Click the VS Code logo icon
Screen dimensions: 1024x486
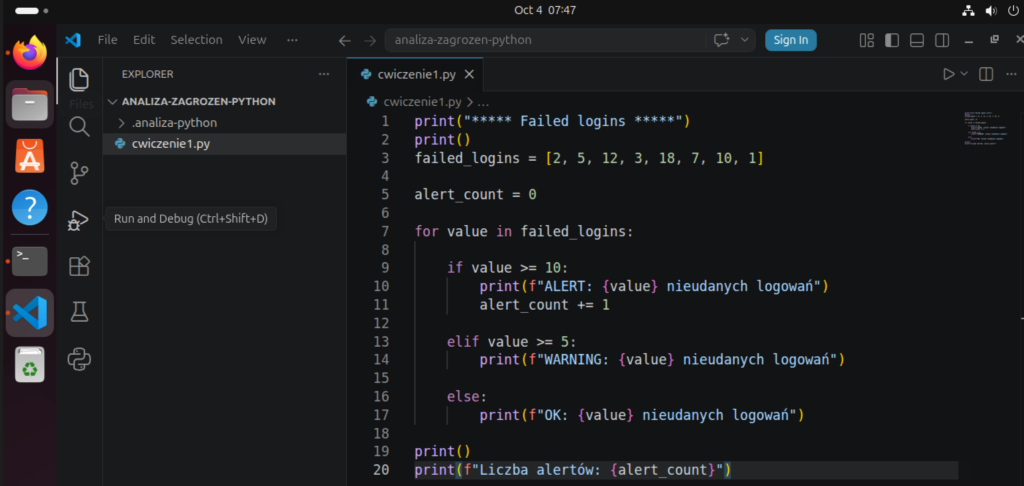[72, 40]
